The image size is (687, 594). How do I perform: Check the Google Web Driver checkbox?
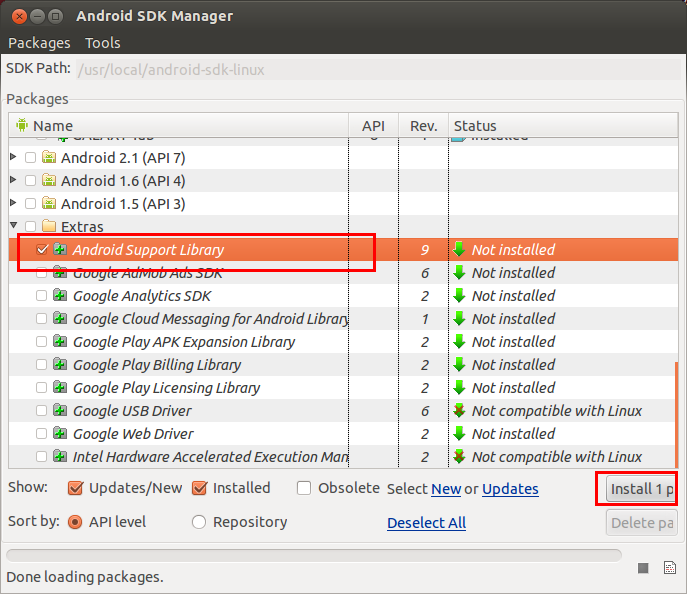click(x=42, y=433)
